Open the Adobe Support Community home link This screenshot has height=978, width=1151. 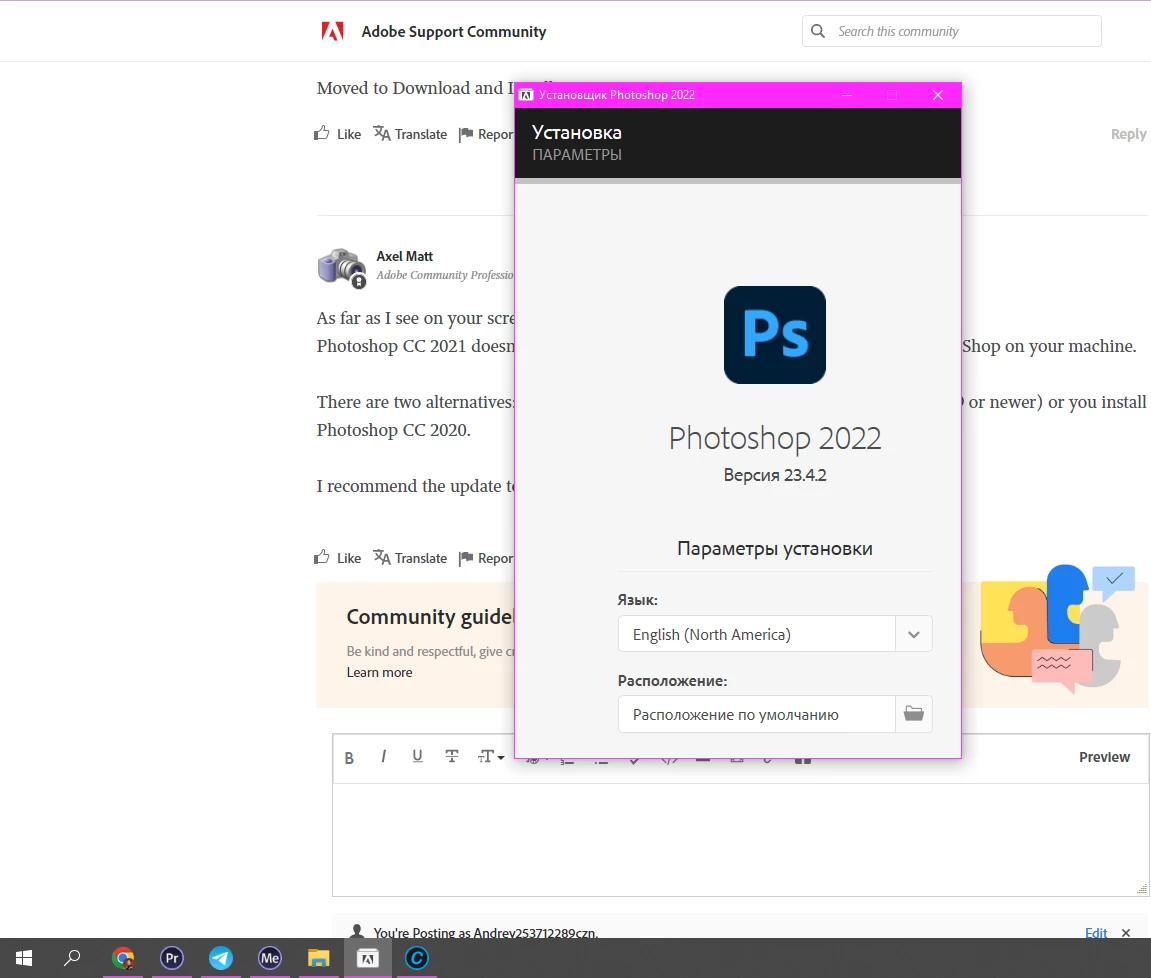tap(454, 32)
